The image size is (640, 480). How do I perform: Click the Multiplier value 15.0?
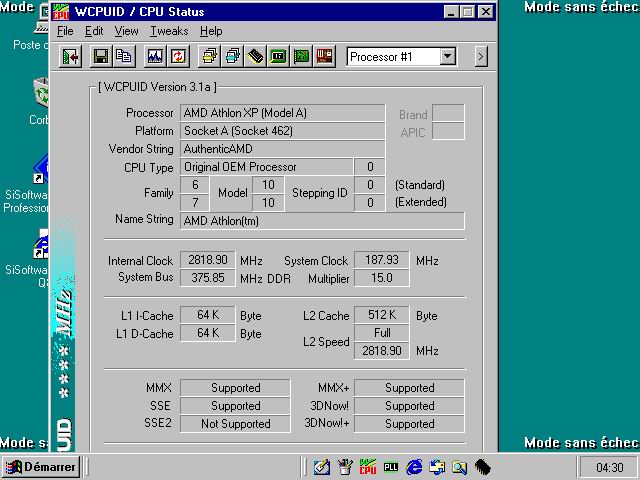pyautogui.click(x=382, y=278)
